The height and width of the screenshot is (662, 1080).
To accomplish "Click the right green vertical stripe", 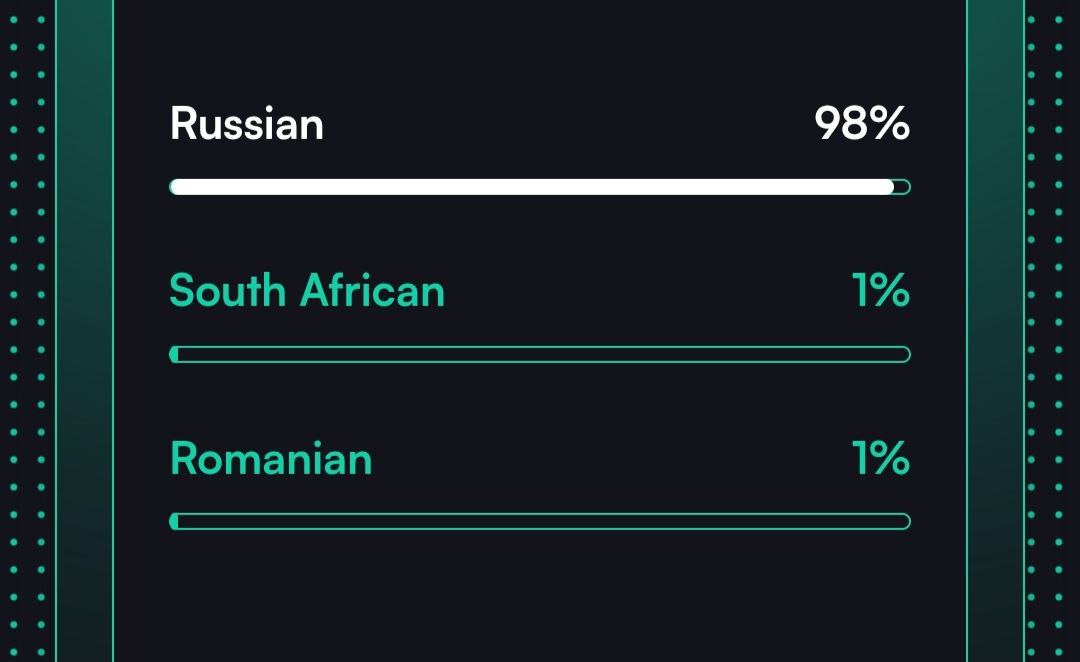I will pos(996,330).
